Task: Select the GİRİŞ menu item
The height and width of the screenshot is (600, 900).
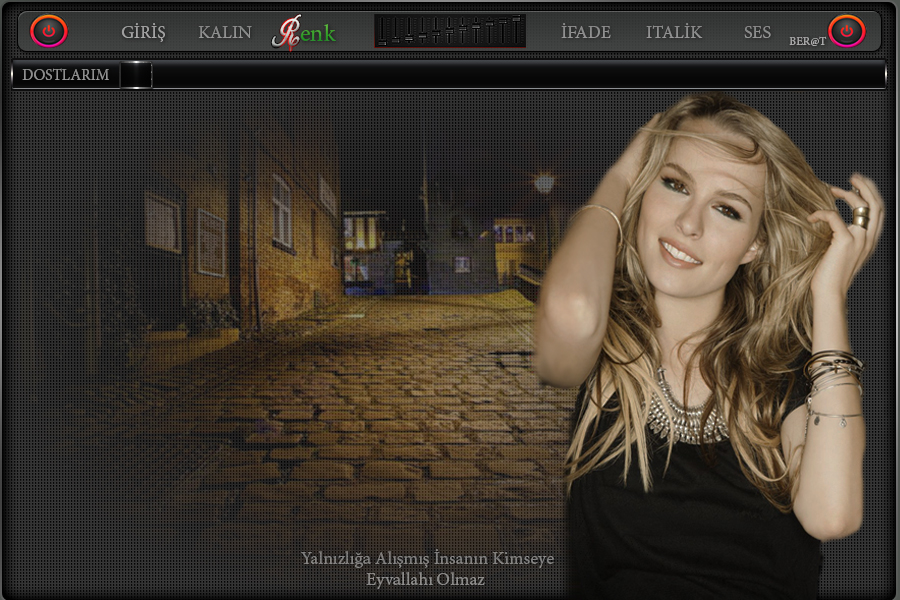Action: tap(143, 32)
